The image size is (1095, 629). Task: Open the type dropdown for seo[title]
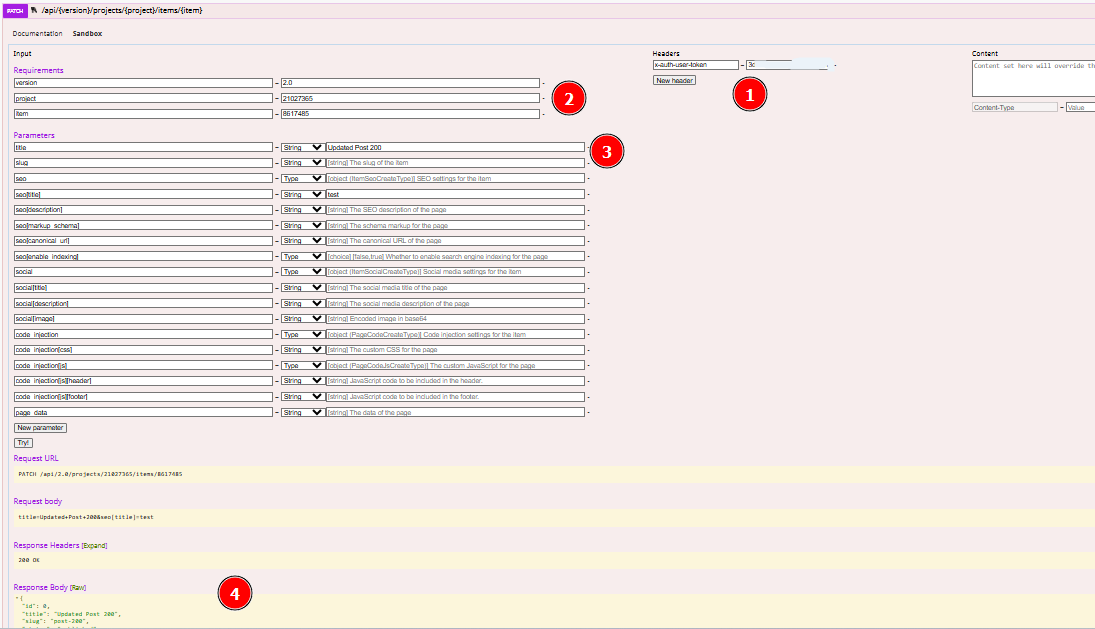point(302,194)
